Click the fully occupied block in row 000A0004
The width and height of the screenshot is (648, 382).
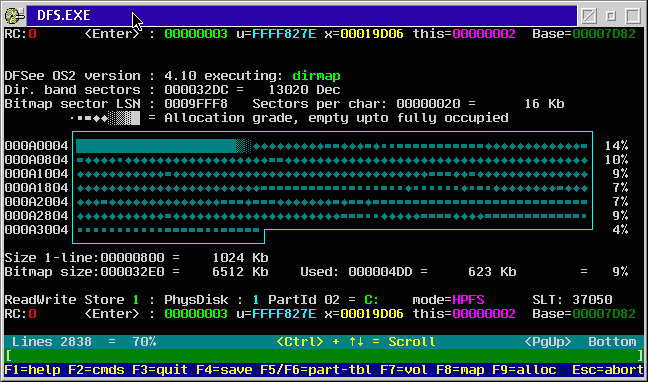point(156,146)
